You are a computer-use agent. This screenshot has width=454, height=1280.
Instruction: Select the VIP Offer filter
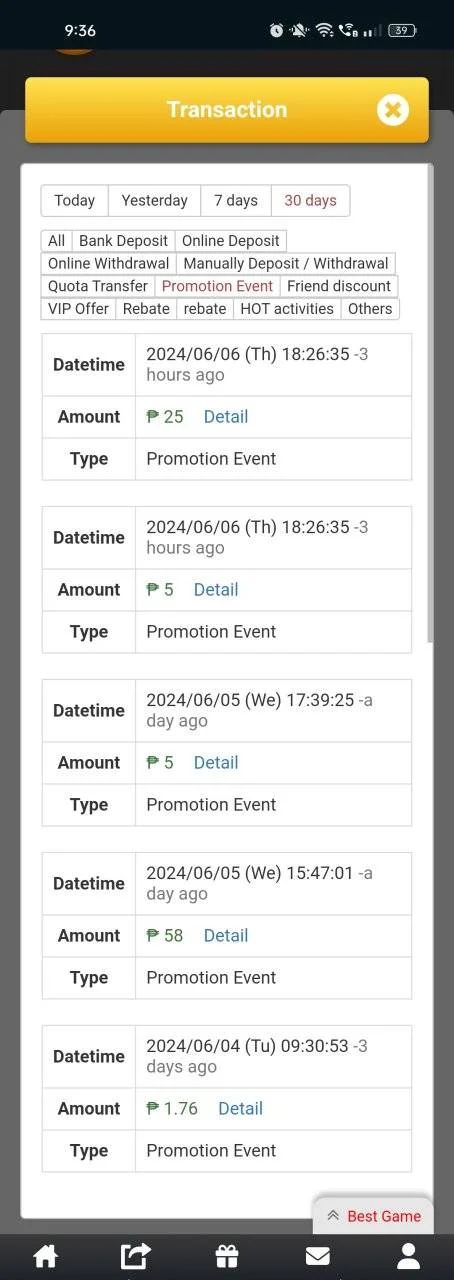78,309
